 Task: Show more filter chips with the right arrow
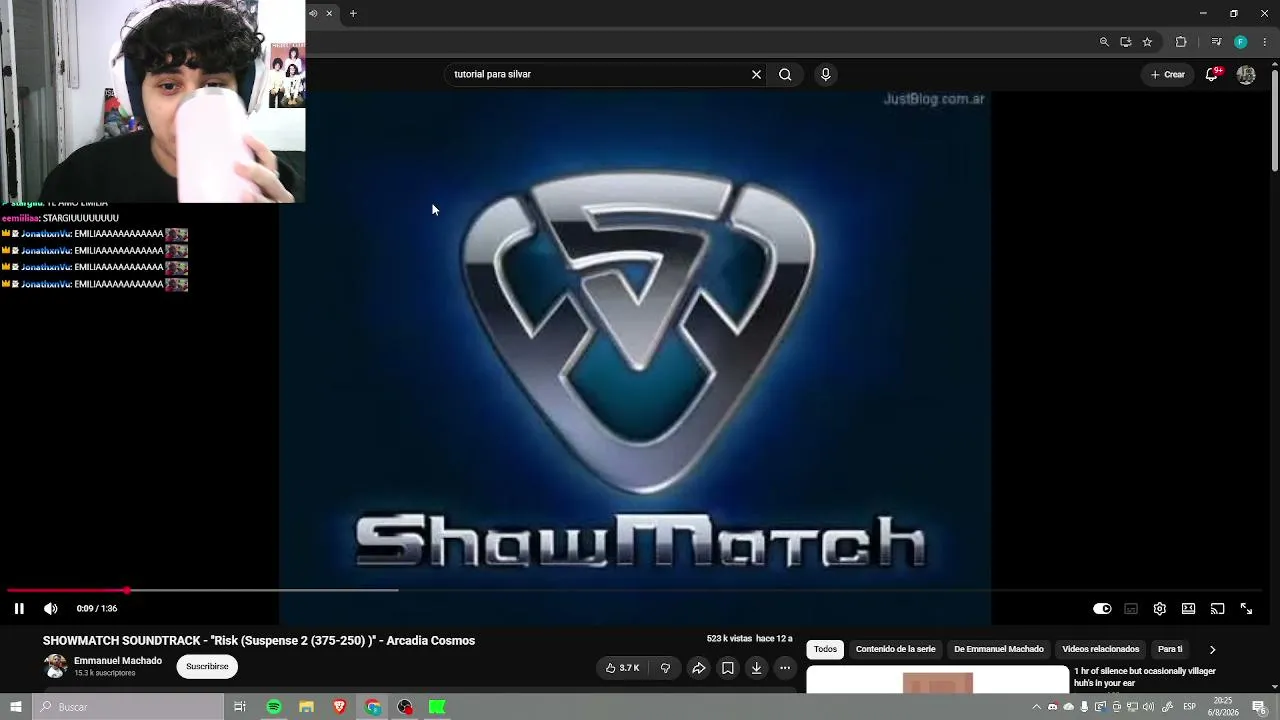pyautogui.click(x=1212, y=649)
